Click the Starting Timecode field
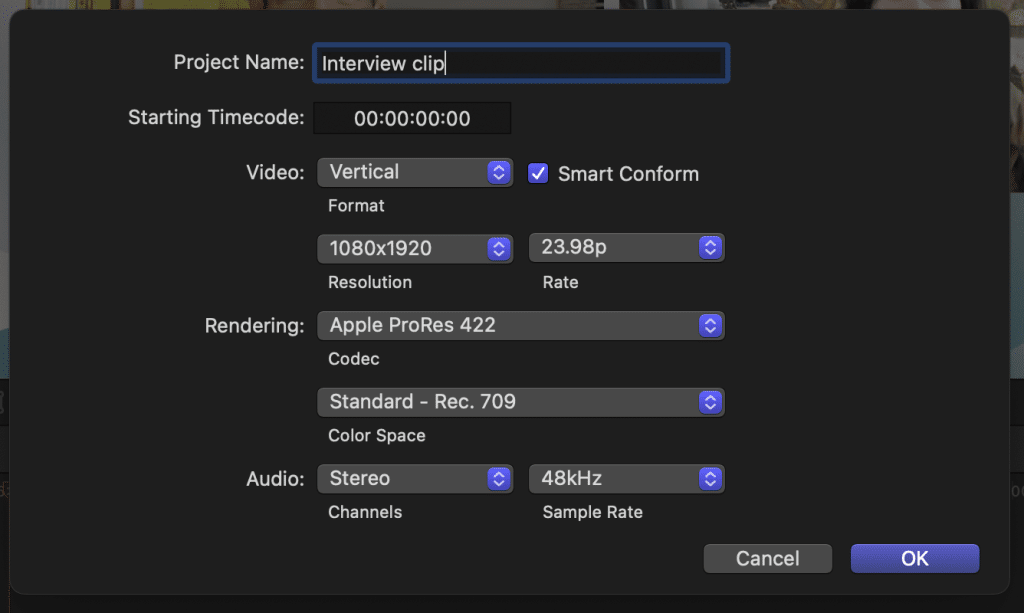This screenshot has height=613, width=1024. (x=412, y=118)
